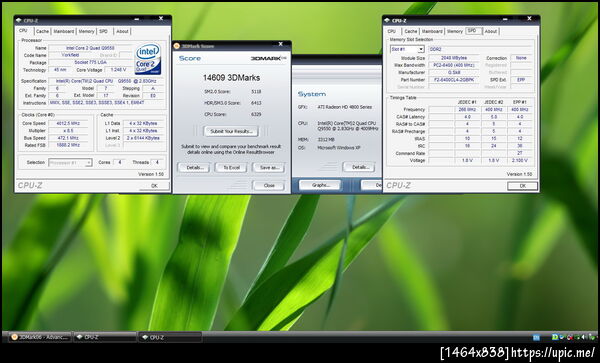600x363 pixels.
Task: Close the 3DMark Score dialog via Close button
Action: [x=269, y=186]
